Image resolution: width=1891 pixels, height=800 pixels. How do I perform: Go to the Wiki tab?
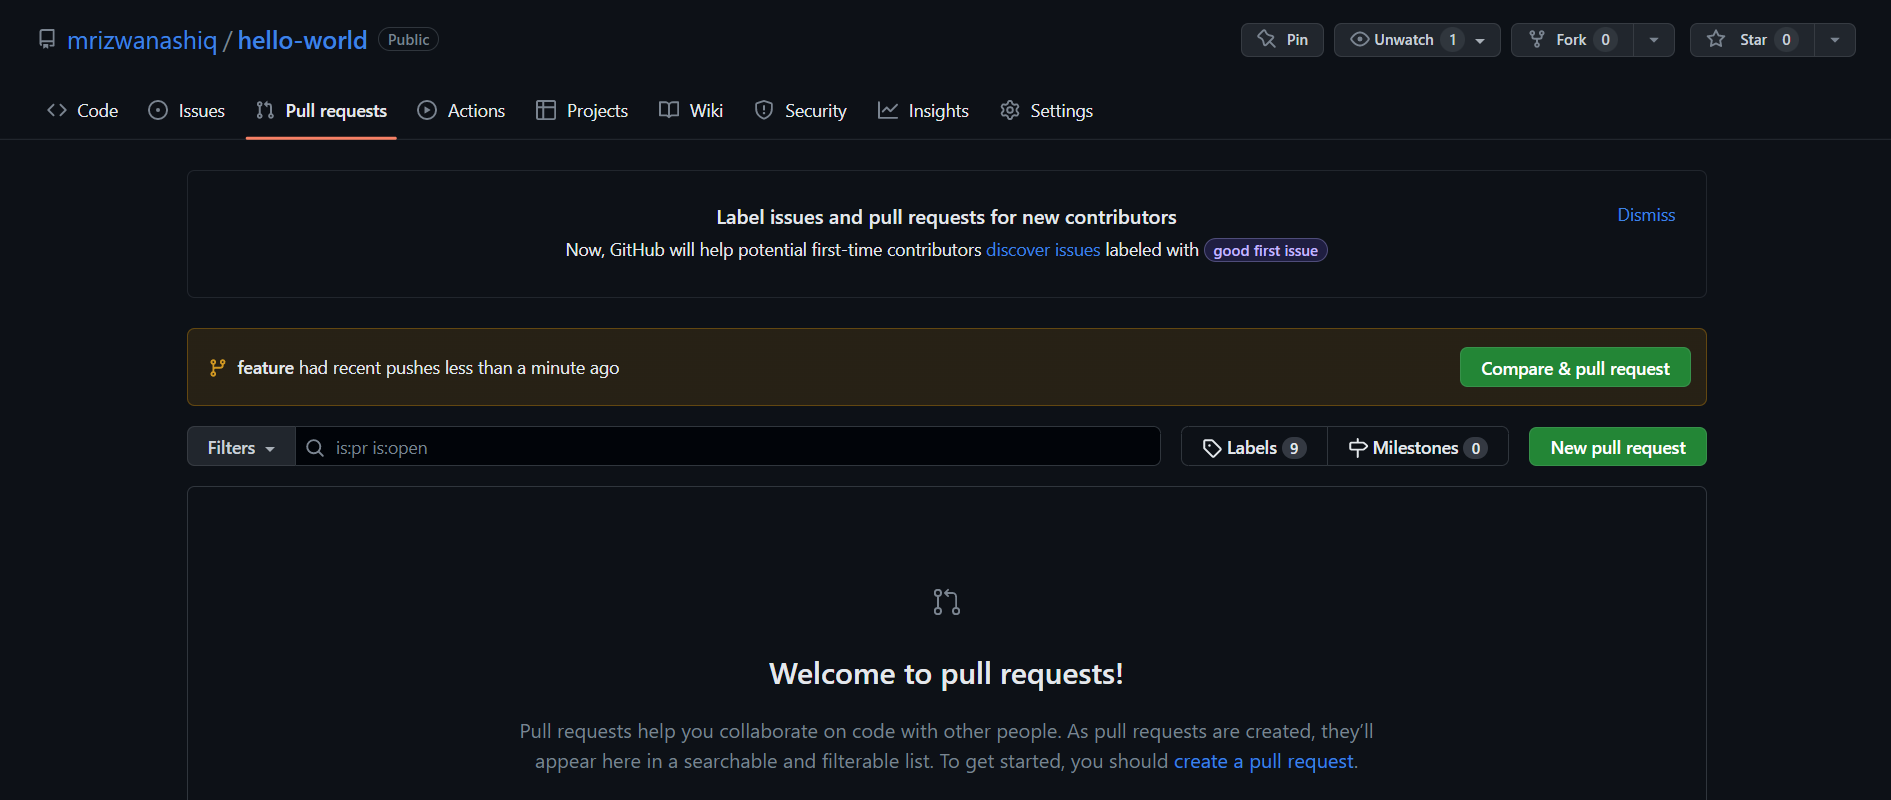pyautogui.click(x=691, y=111)
